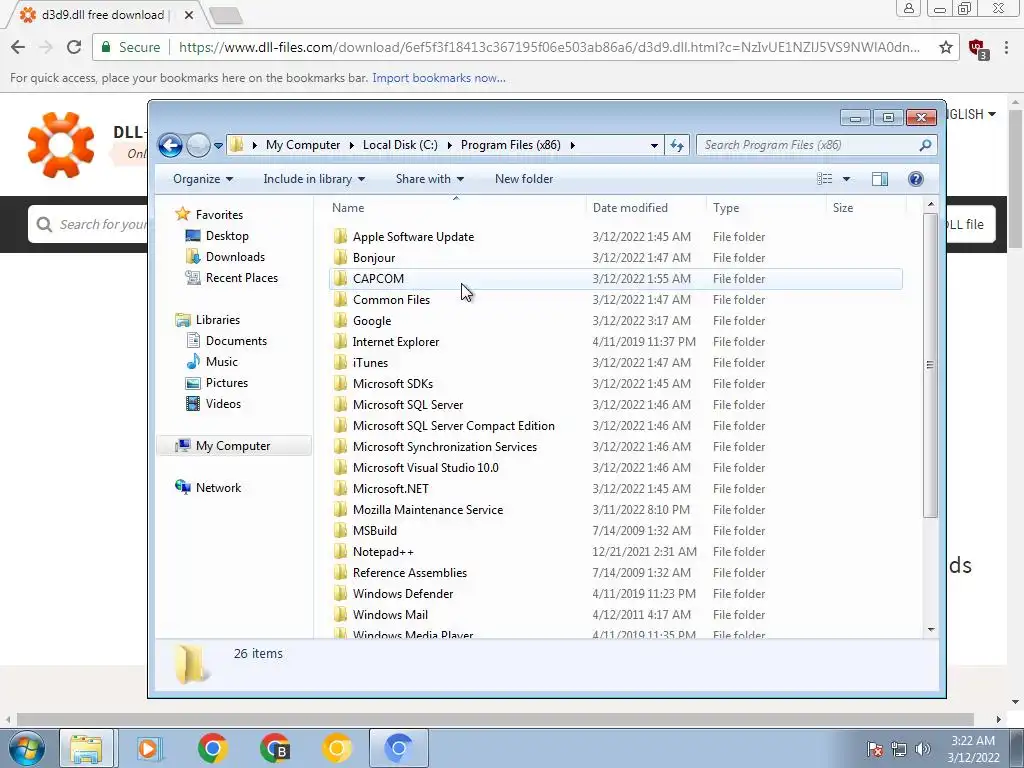
Task: Click the magnifier icon in Explorer search
Action: pos(925,145)
